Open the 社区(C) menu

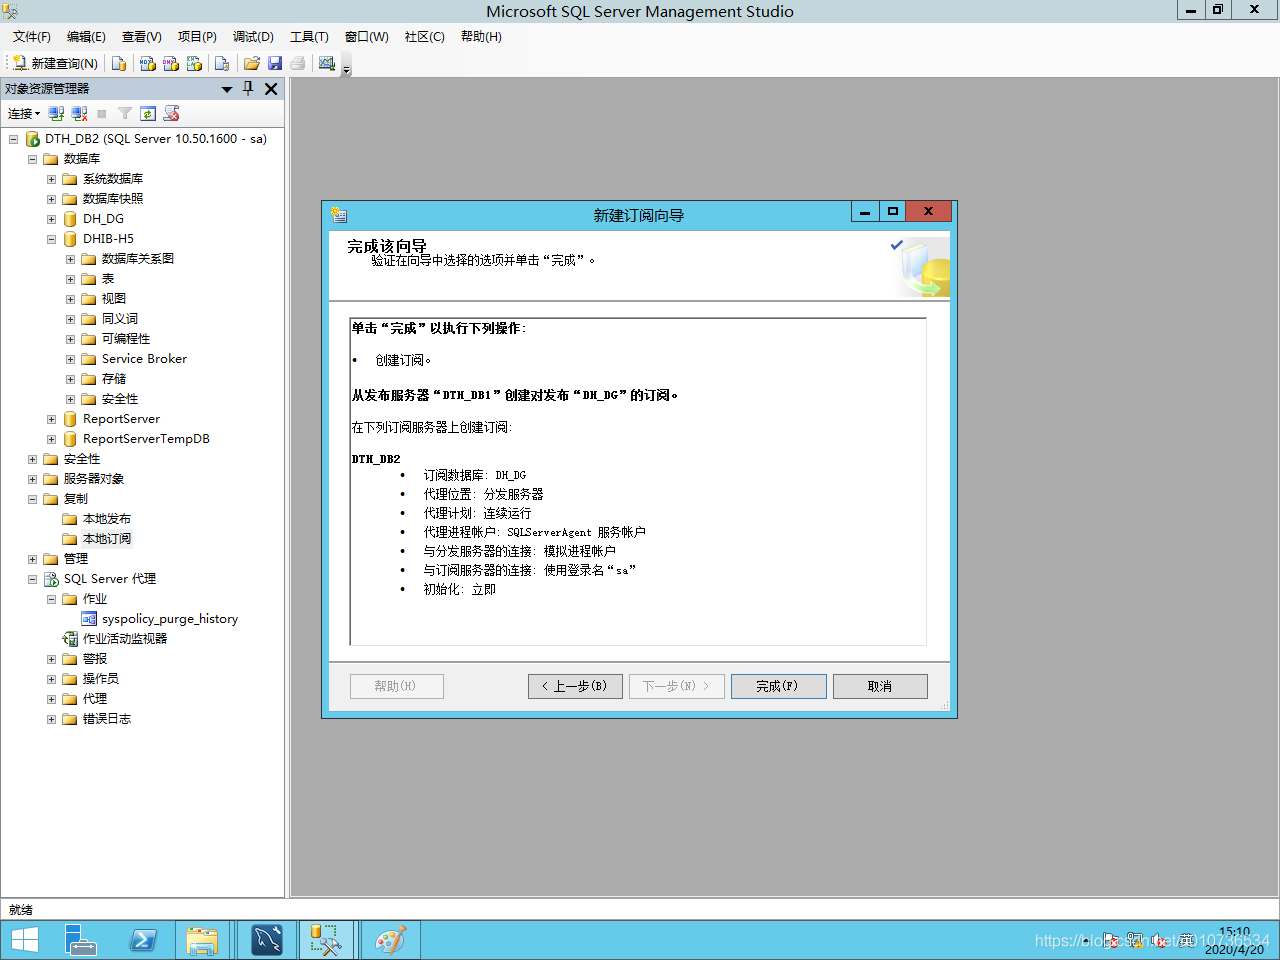click(x=424, y=36)
